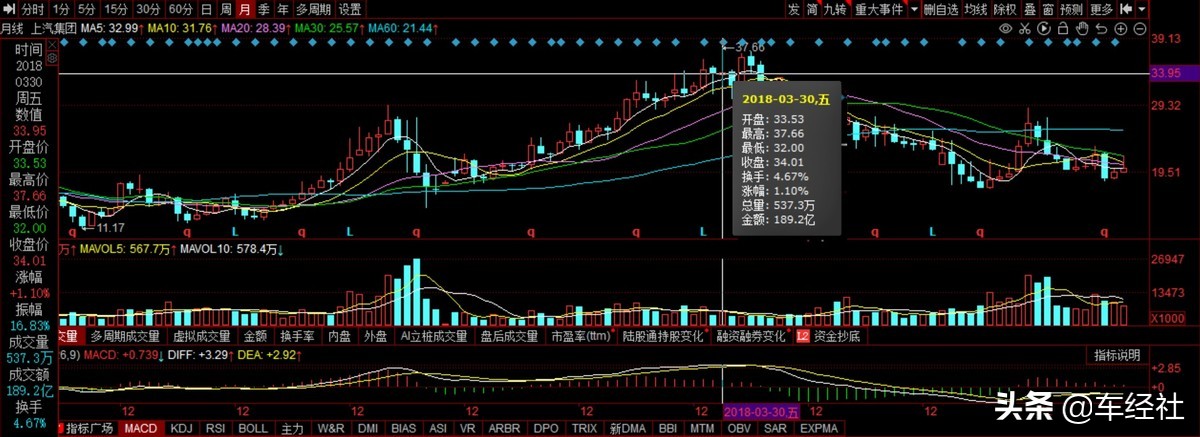The width and height of the screenshot is (1200, 437).
Task: Select the 60分 period
Action: [x=180, y=10]
